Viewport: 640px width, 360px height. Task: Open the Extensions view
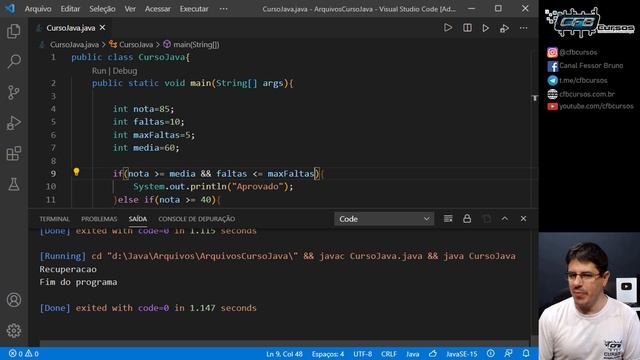[x=14, y=153]
